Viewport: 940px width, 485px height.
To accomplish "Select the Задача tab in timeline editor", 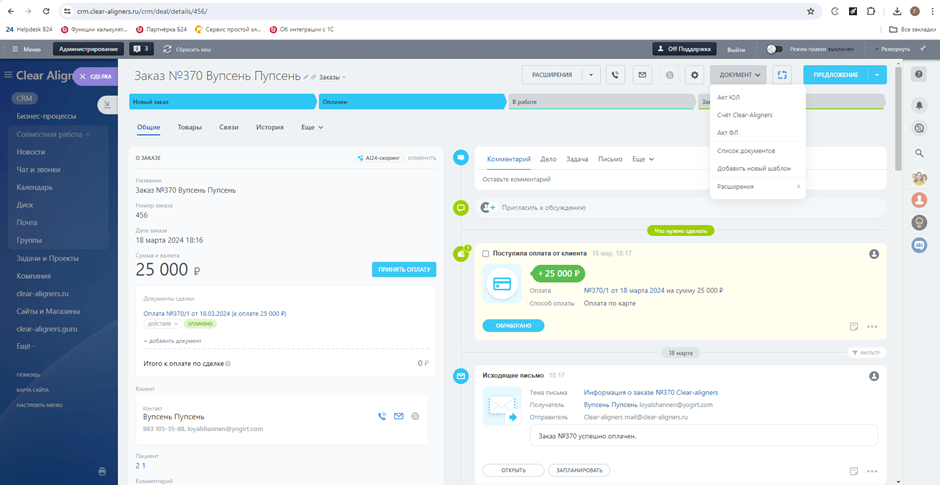I will (578, 159).
